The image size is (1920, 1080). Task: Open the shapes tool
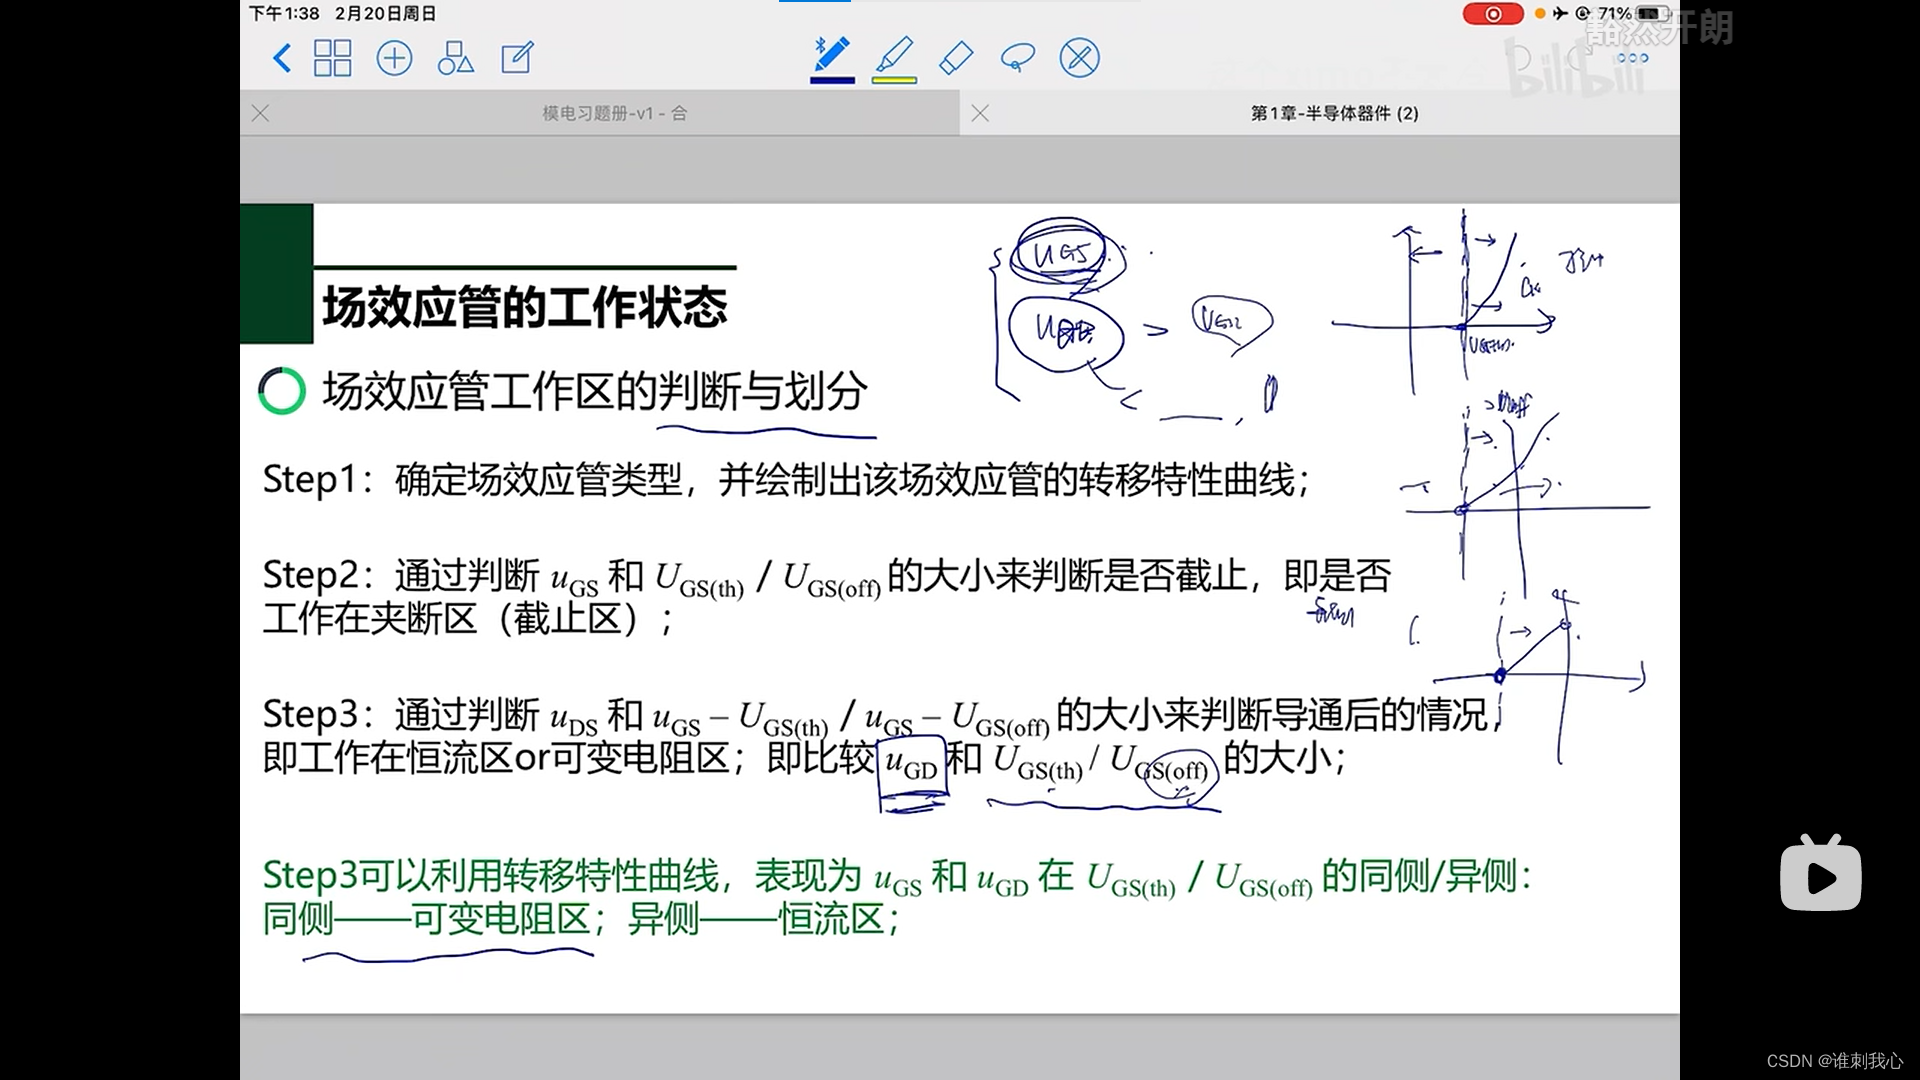coord(455,58)
